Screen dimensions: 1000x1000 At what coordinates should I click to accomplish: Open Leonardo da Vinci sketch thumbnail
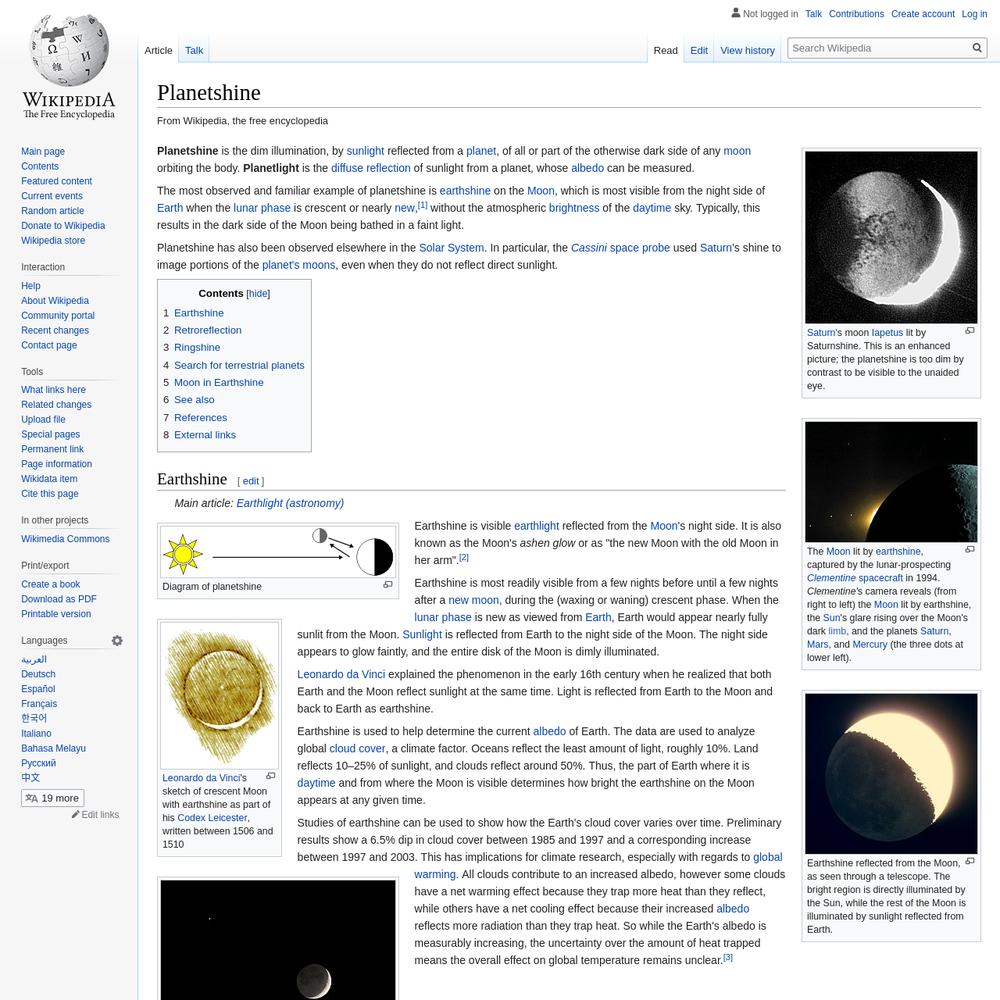(x=219, y=695)
